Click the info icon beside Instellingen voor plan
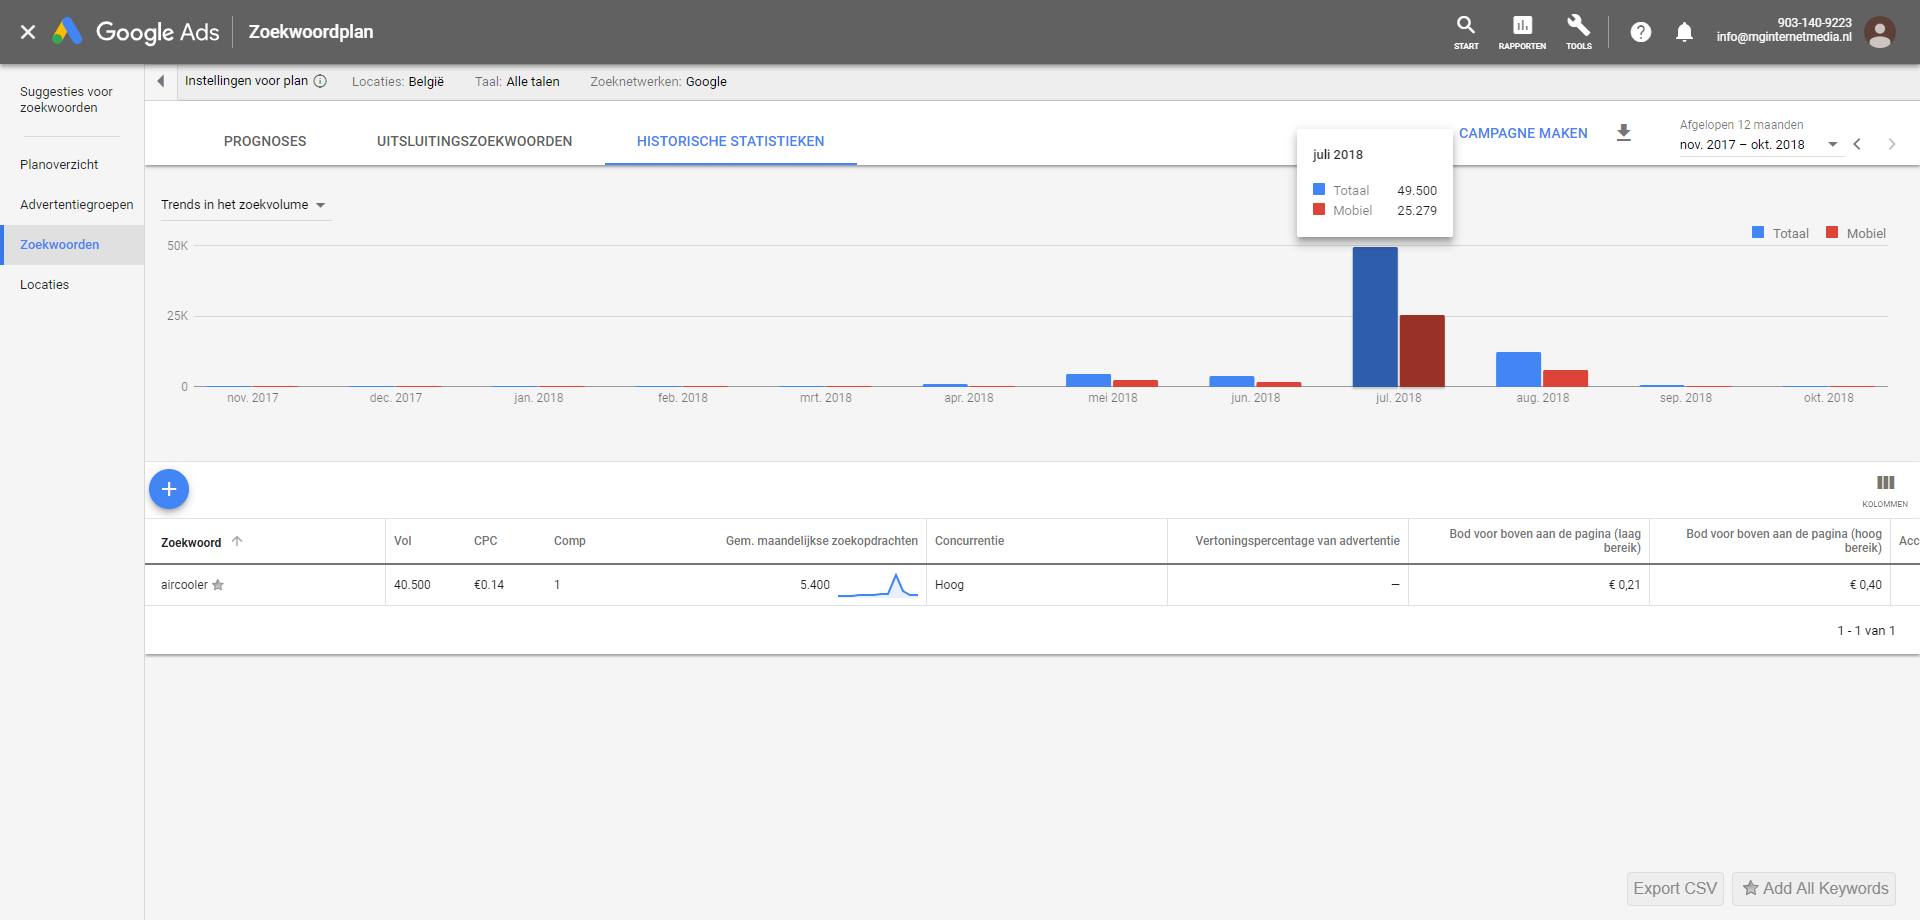Screen dimensions: 1920x920 click(320, 81)
